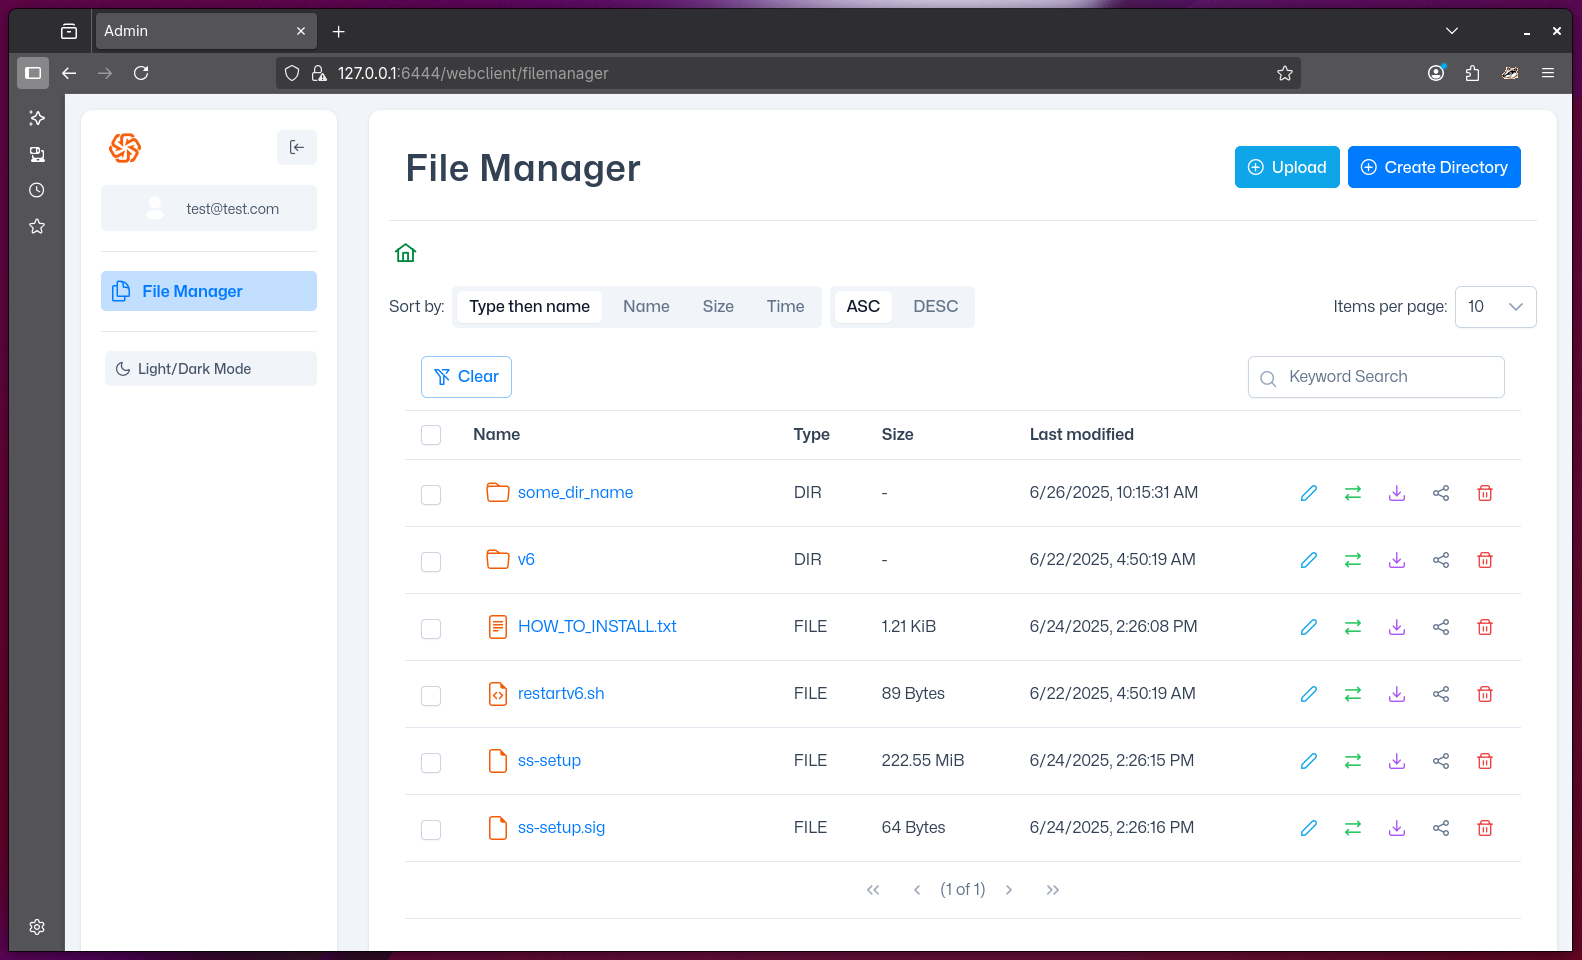1582x960 pixels.
Task: Download restartv6.sh
Action: point(1397,694)
